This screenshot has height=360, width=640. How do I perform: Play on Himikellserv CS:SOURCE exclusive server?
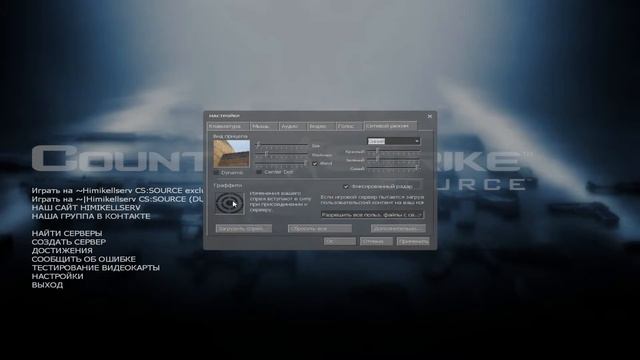tap(118, 191)
